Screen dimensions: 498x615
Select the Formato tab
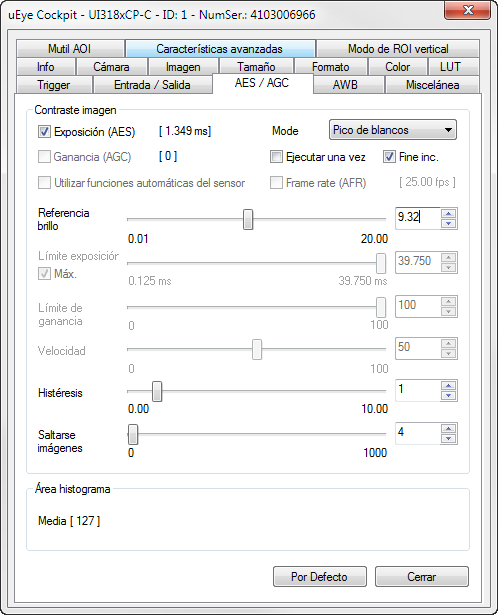pos(331,67)
